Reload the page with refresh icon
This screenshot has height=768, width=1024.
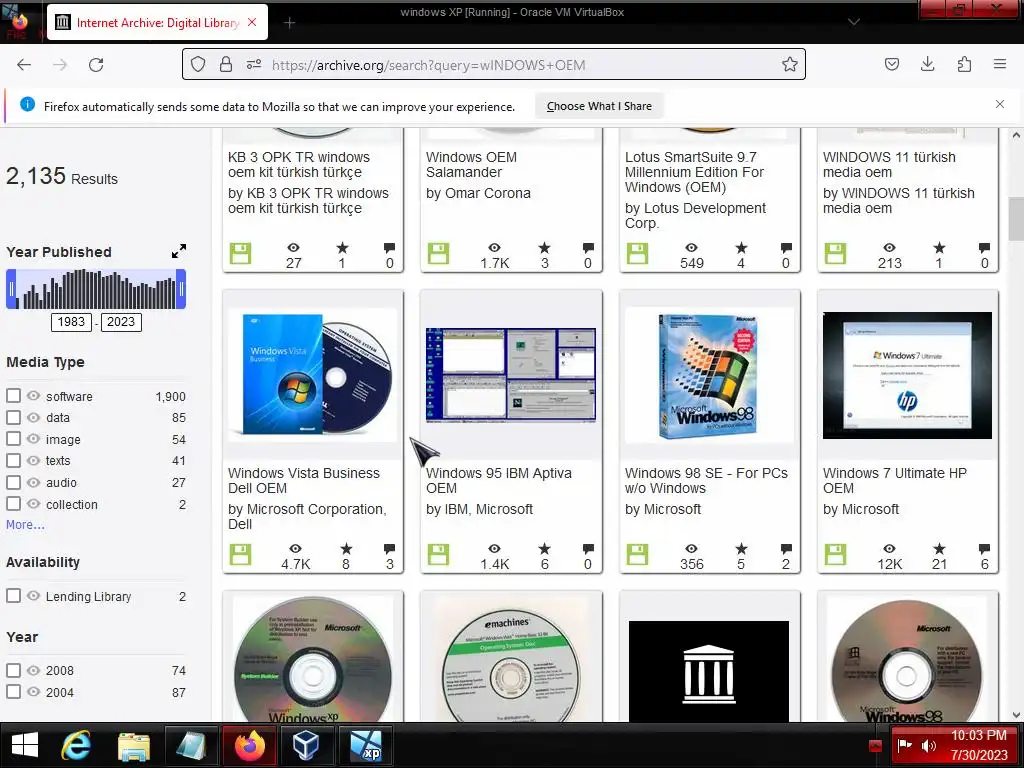coord(96,65)
